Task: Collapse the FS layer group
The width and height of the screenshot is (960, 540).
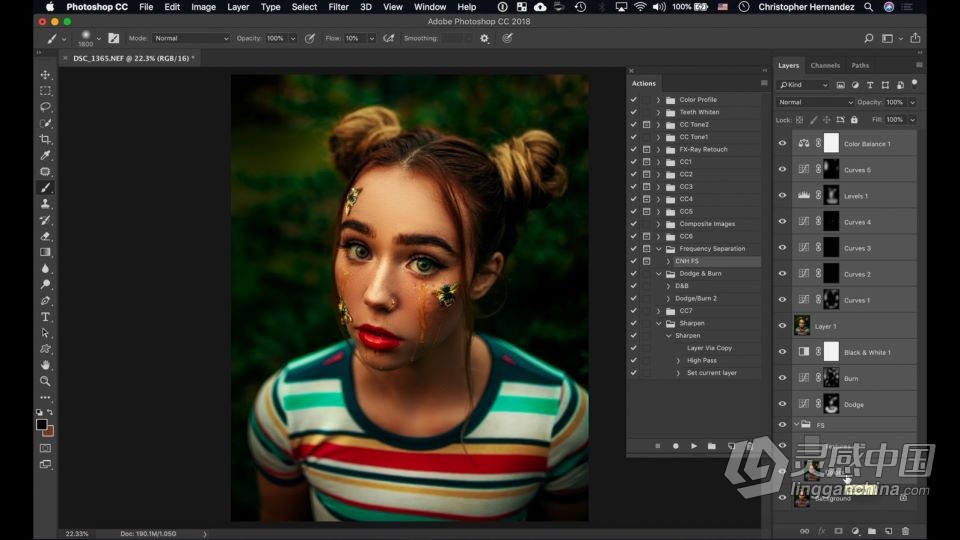Action: (x=797, y=424)
